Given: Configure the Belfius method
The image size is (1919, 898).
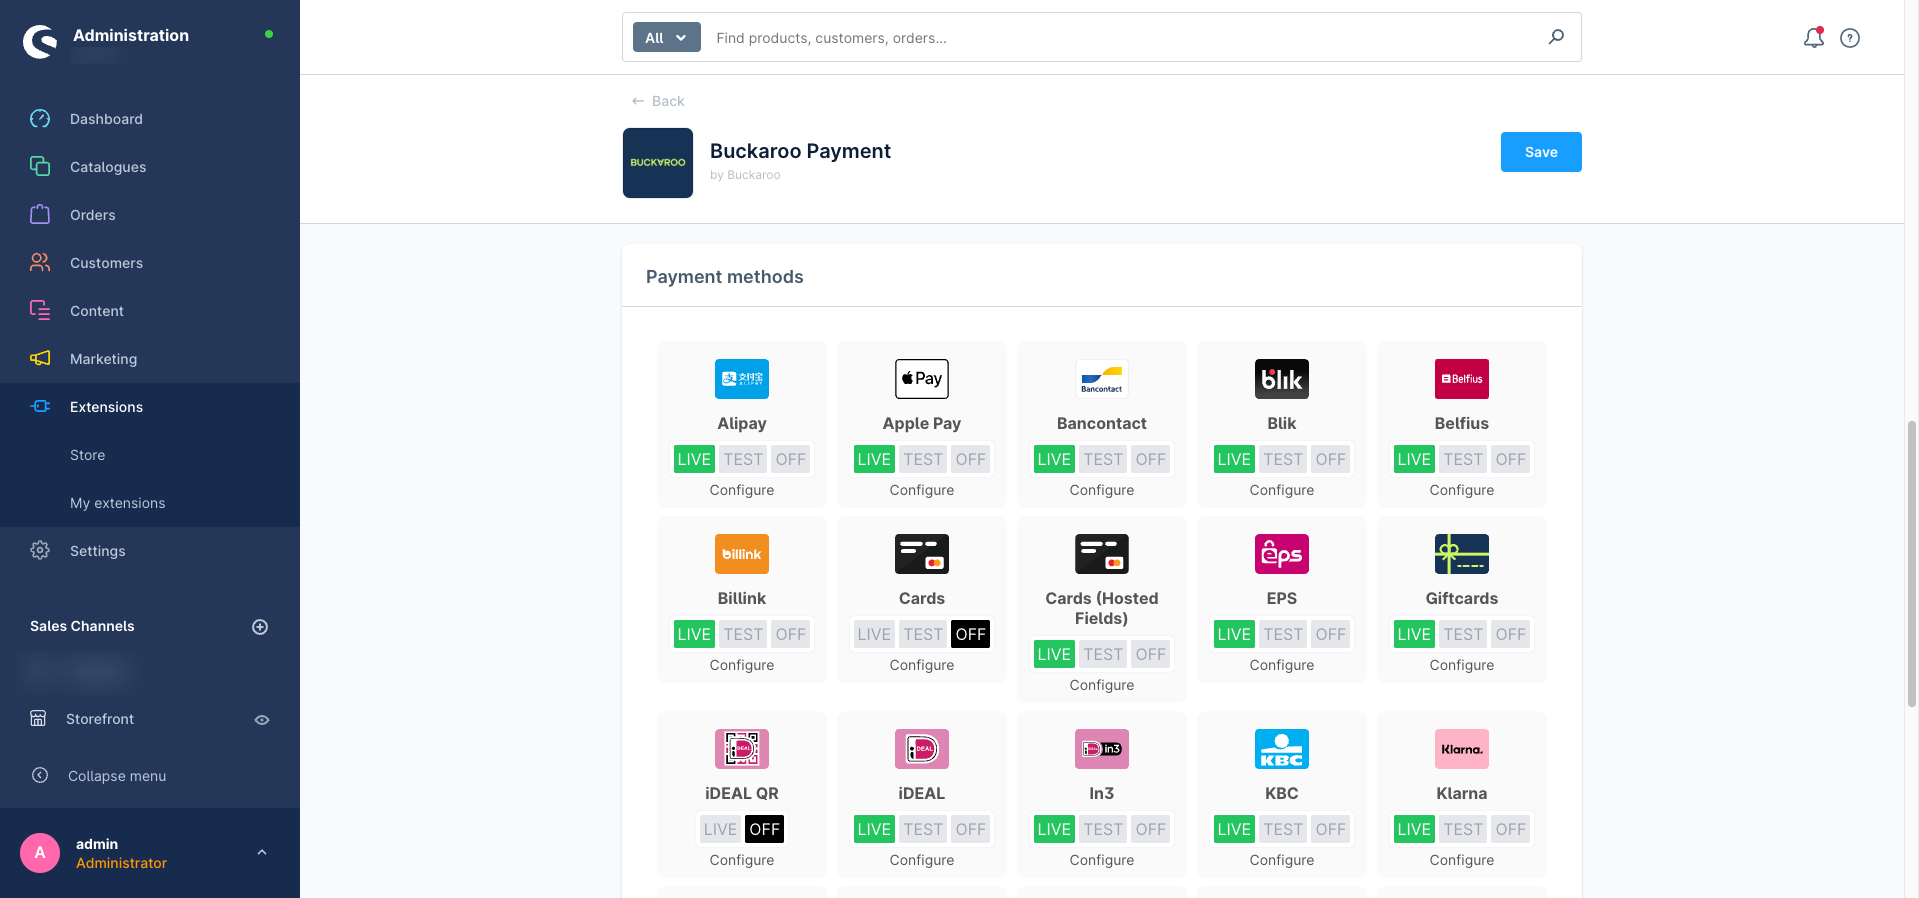Looking at the screenshot, I should [1462, 490].
